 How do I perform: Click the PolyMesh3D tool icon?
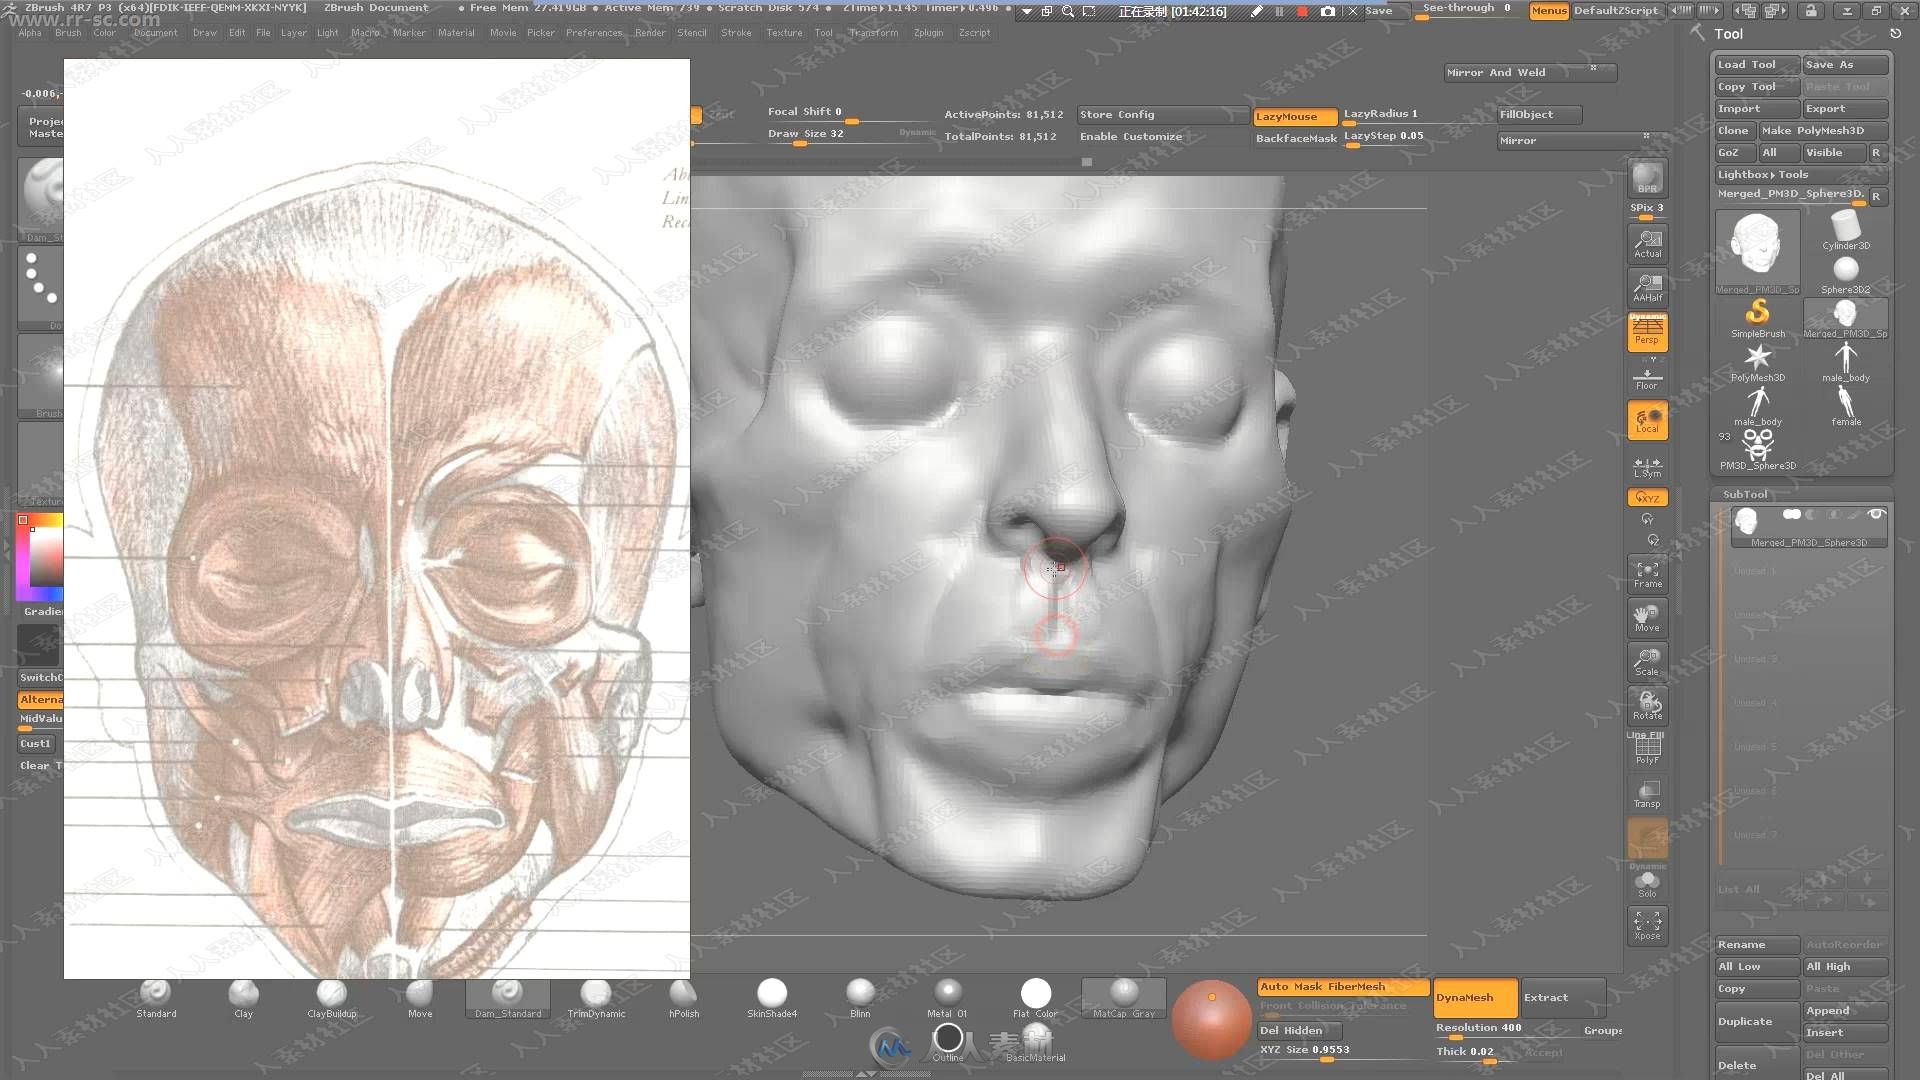[x=1758, y=357]
